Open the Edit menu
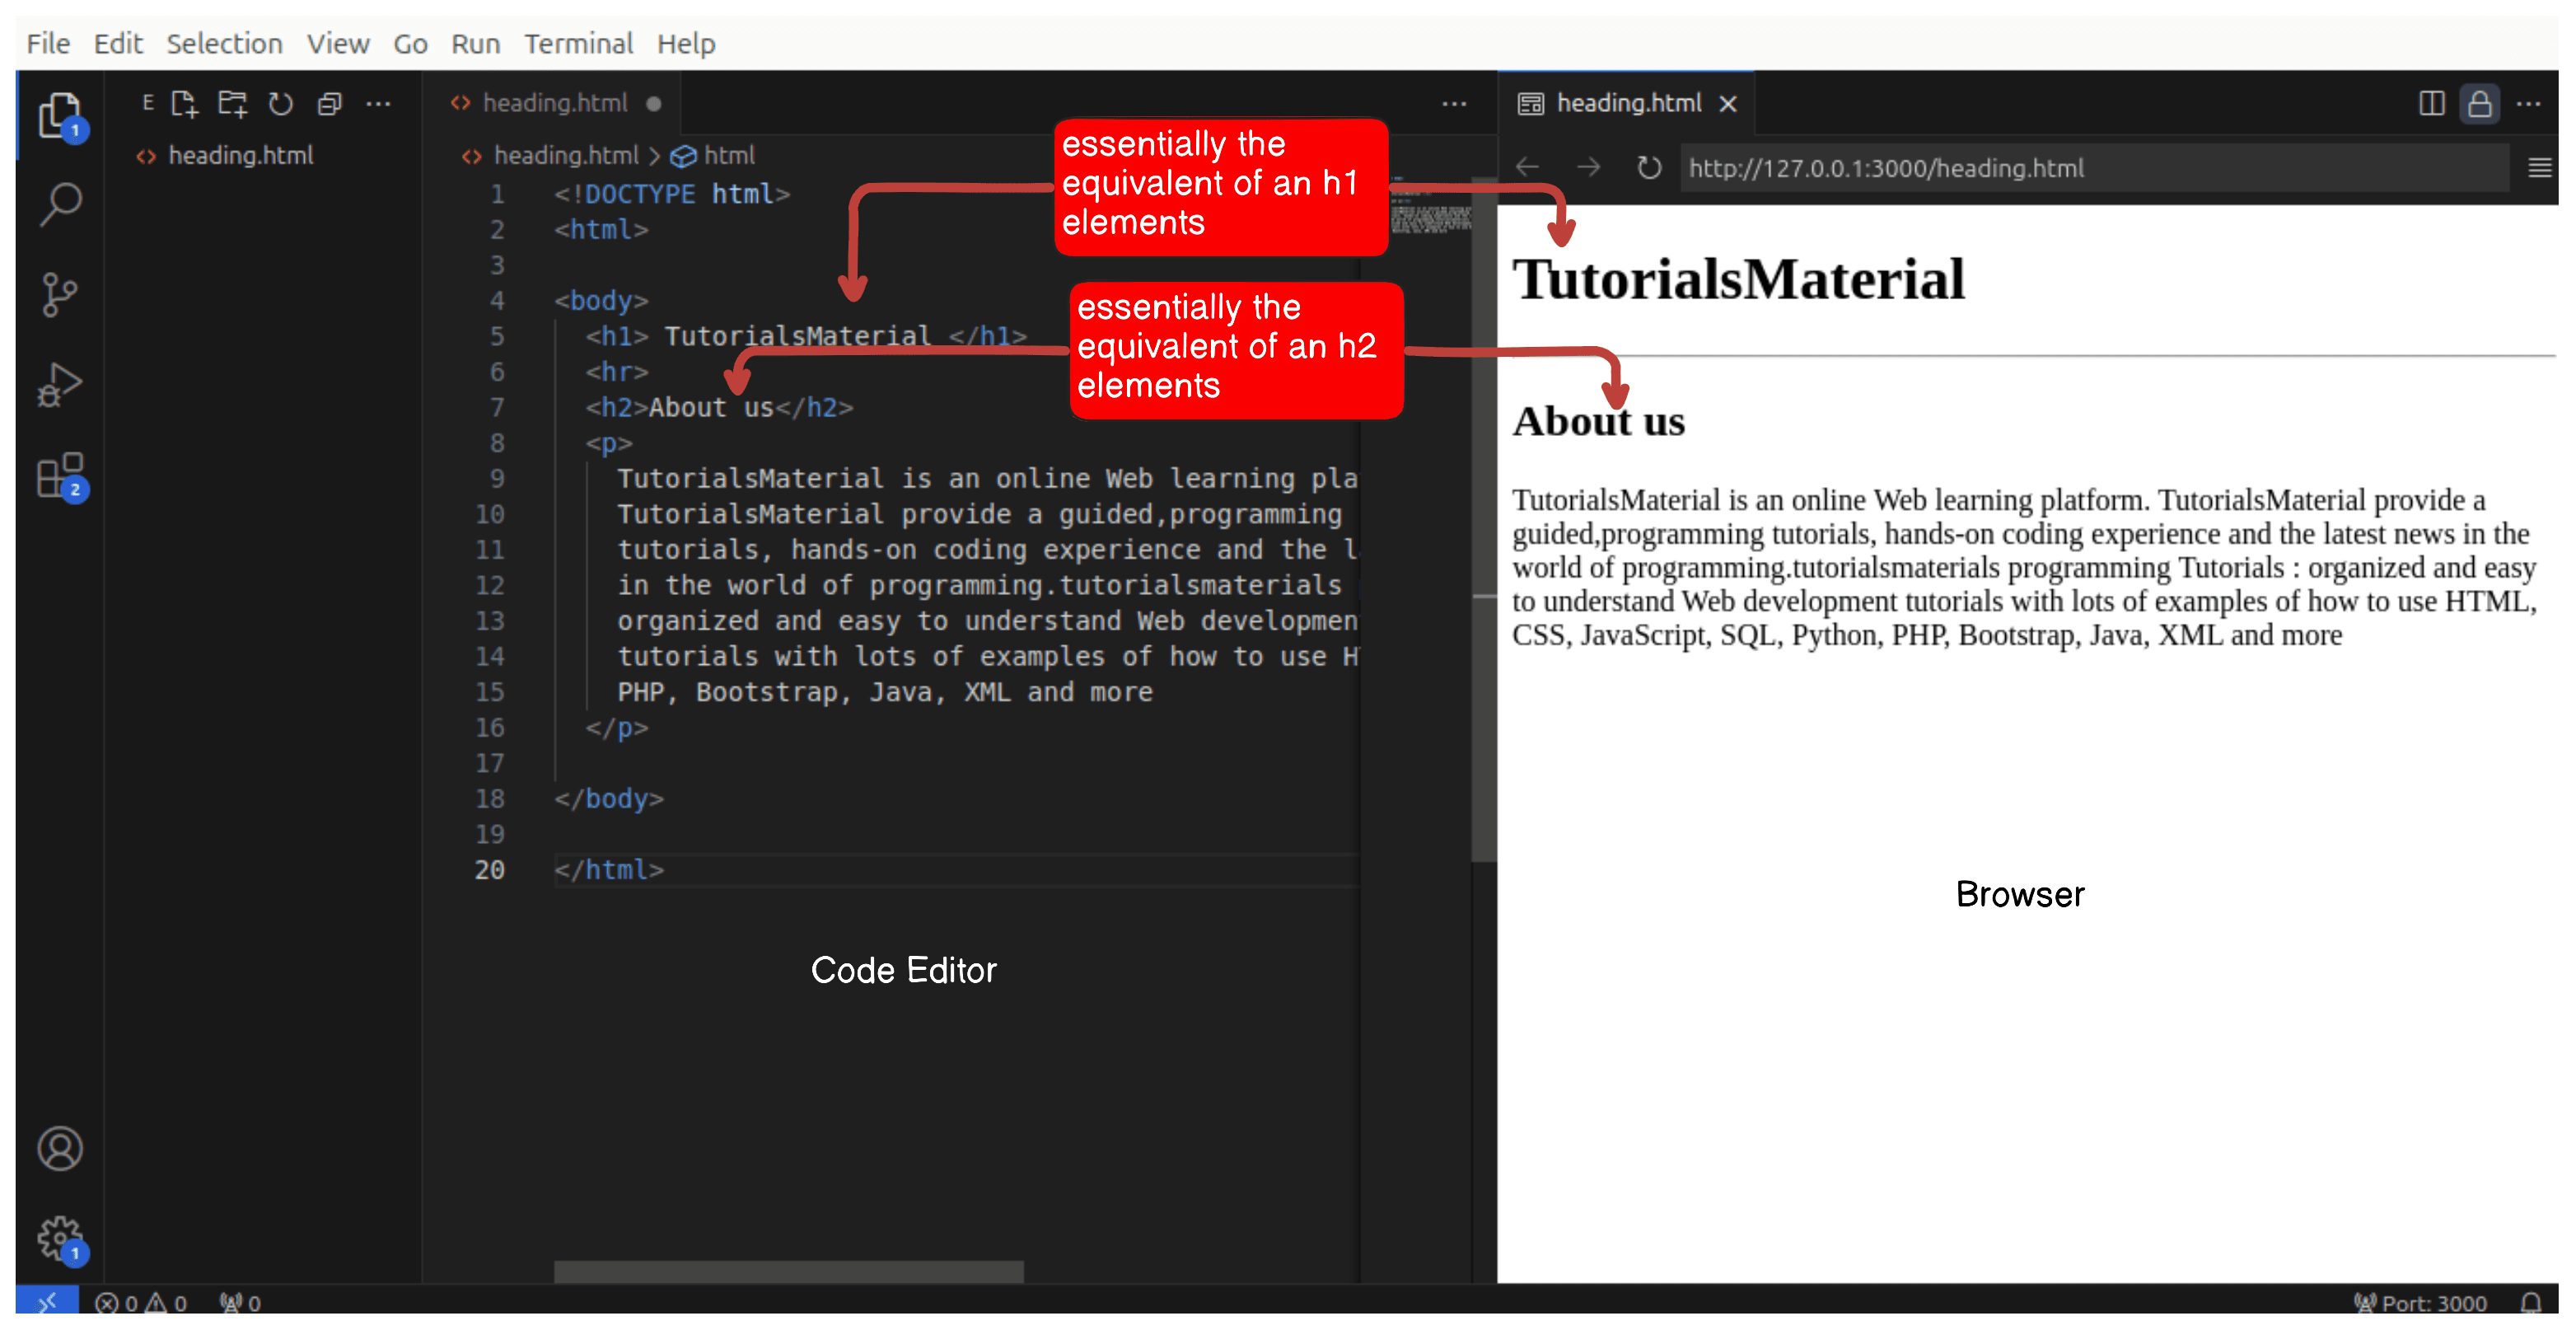The width and height of the screenshot is (2576, 1330). click(118, 44)
